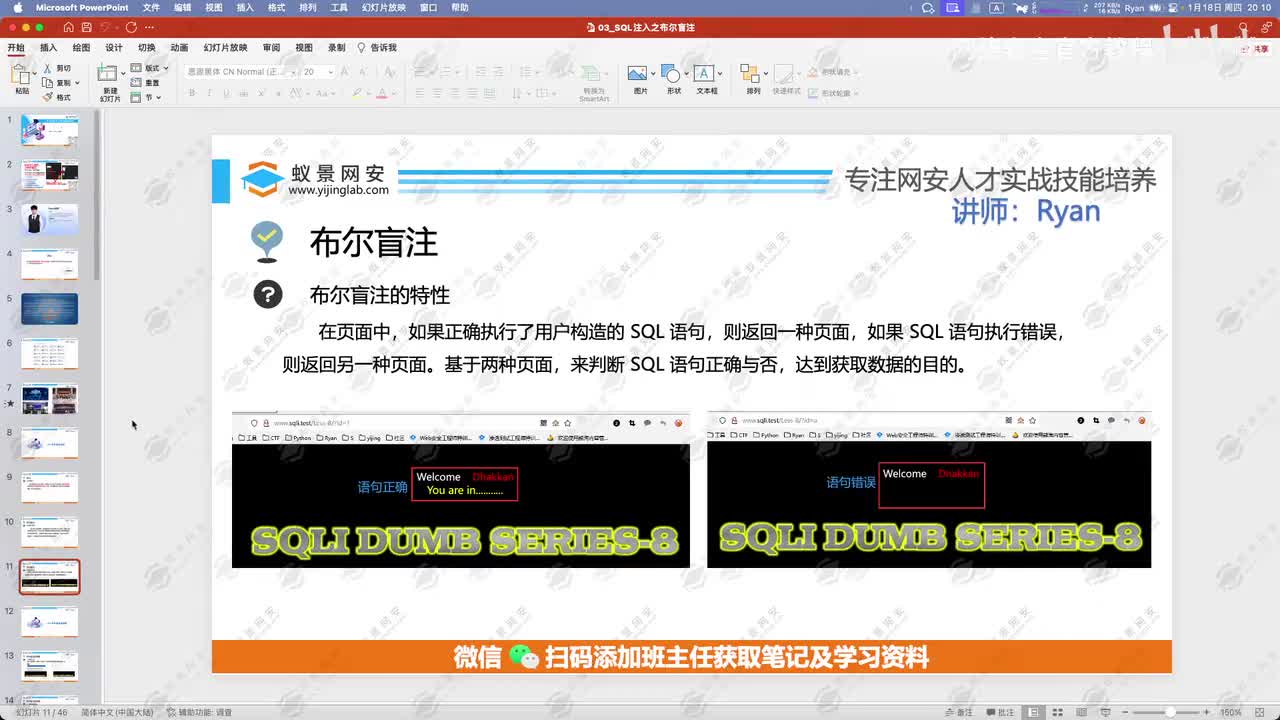Save the presentation with the floppy disk icon

87,27
